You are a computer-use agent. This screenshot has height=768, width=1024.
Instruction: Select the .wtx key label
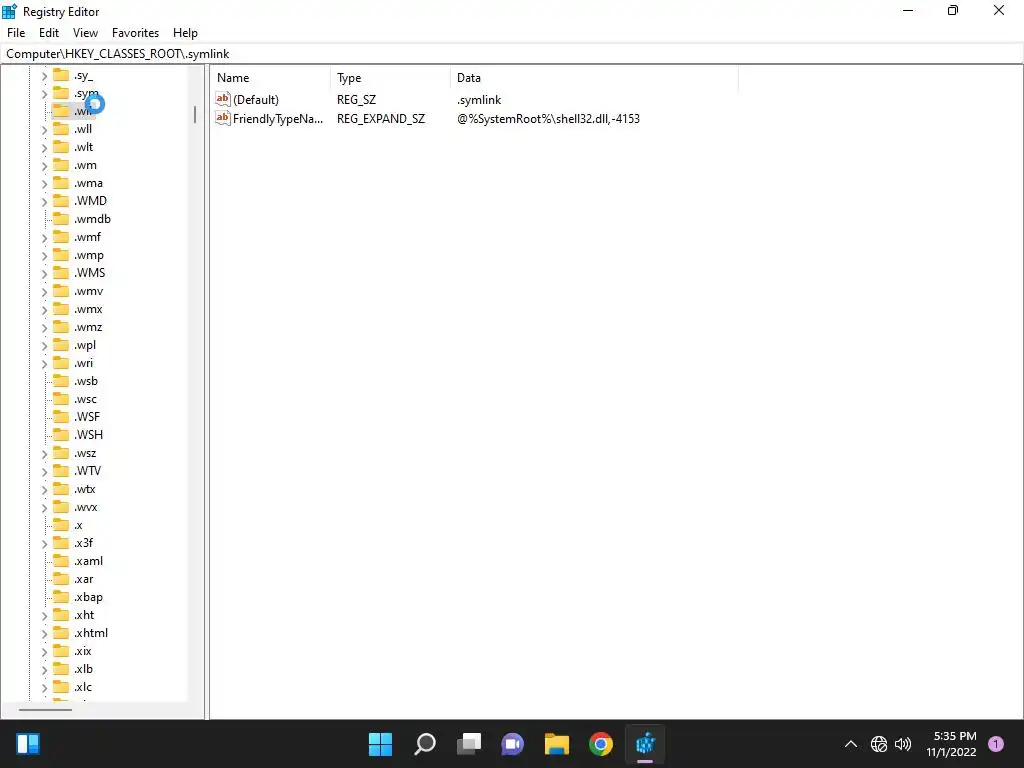[85, 489]
